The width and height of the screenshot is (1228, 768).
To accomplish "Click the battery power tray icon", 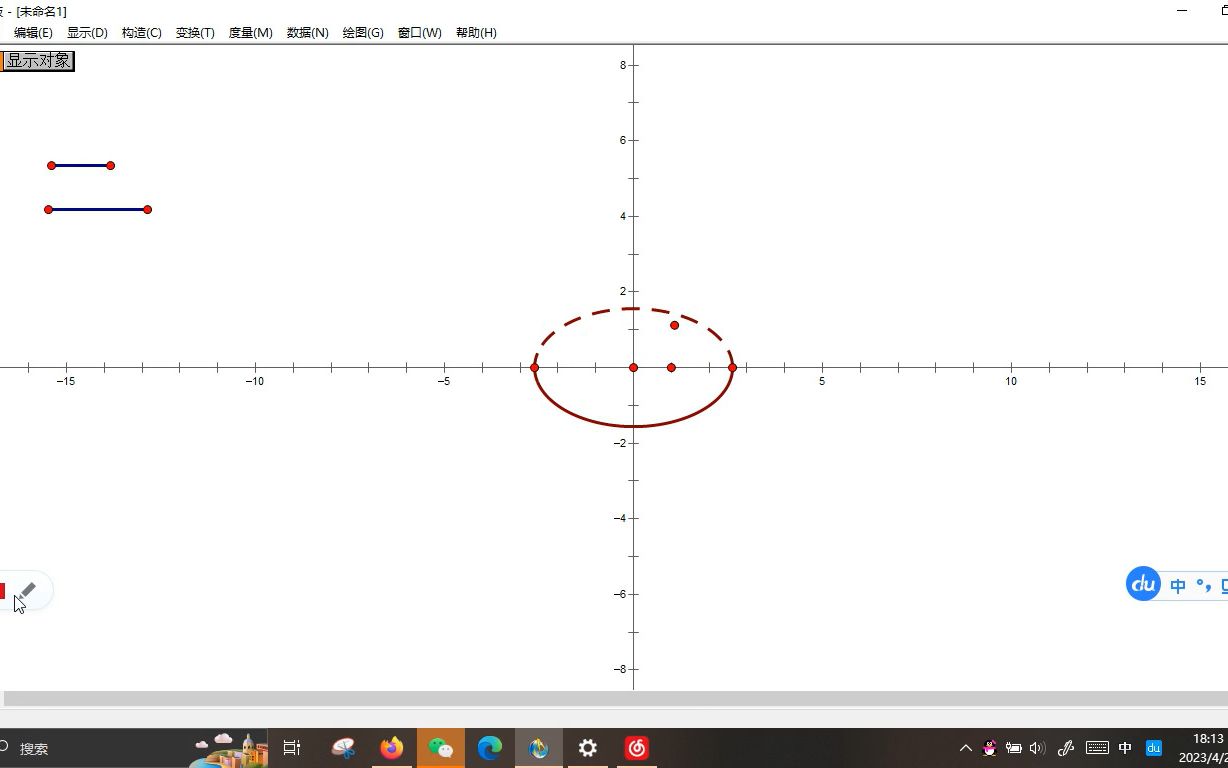I will (x=1014, y=748).
